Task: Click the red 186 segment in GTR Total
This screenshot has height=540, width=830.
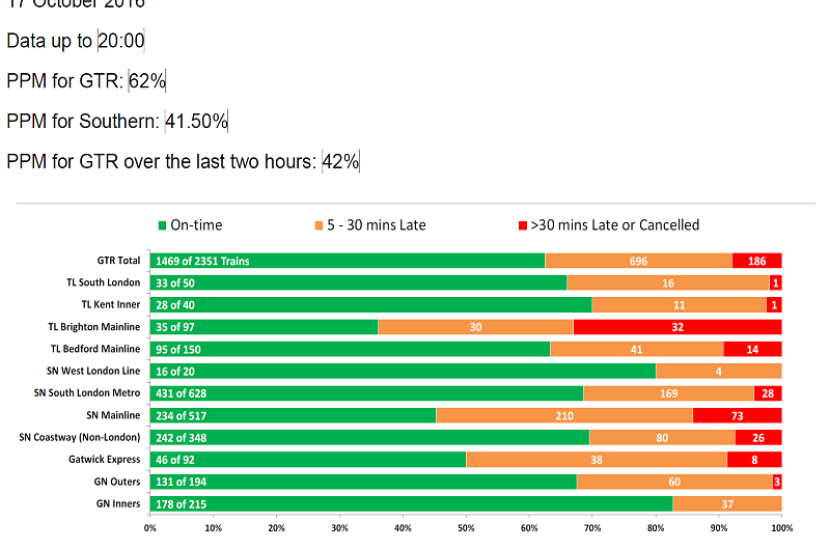Action: (x=757, y=261)
